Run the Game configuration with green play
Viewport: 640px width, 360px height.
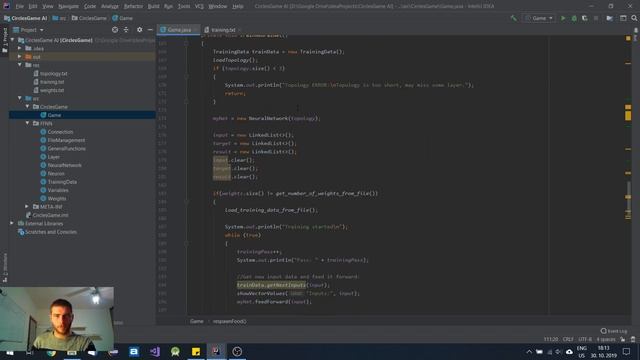click(x=563, y=18)
